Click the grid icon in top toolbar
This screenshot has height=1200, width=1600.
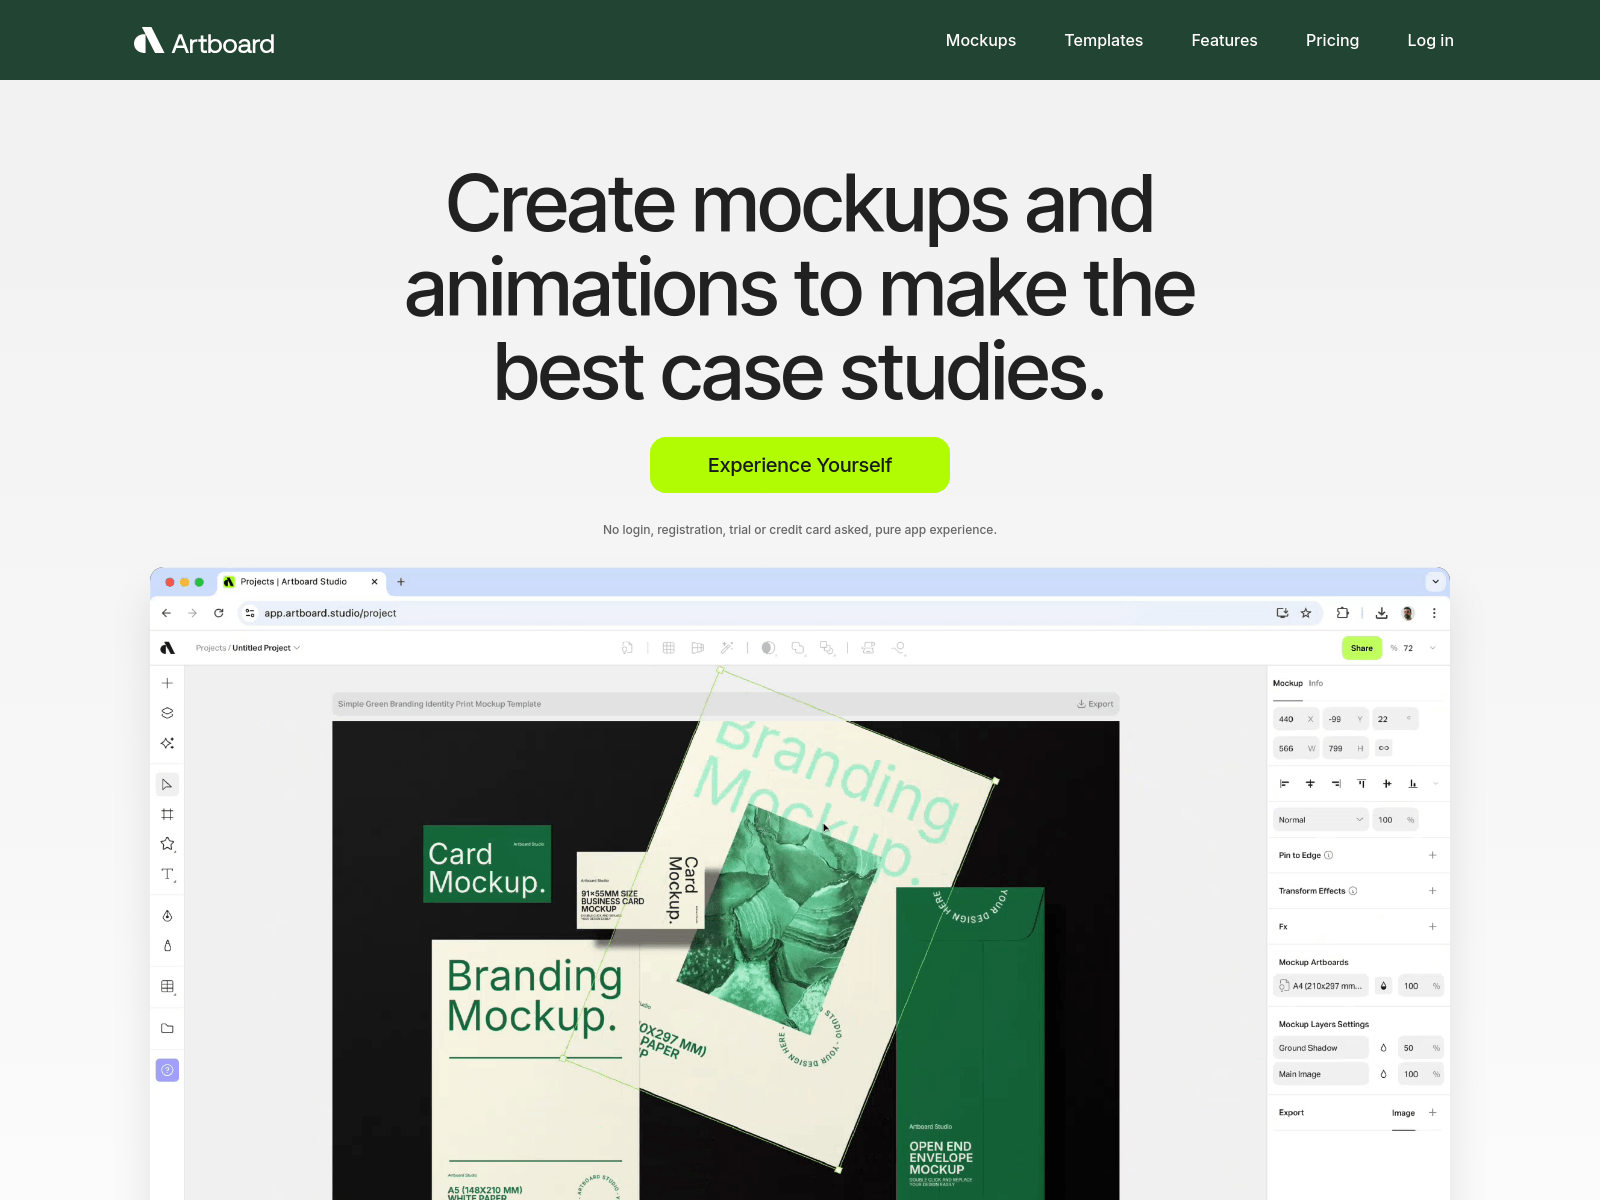pos(669,648)
